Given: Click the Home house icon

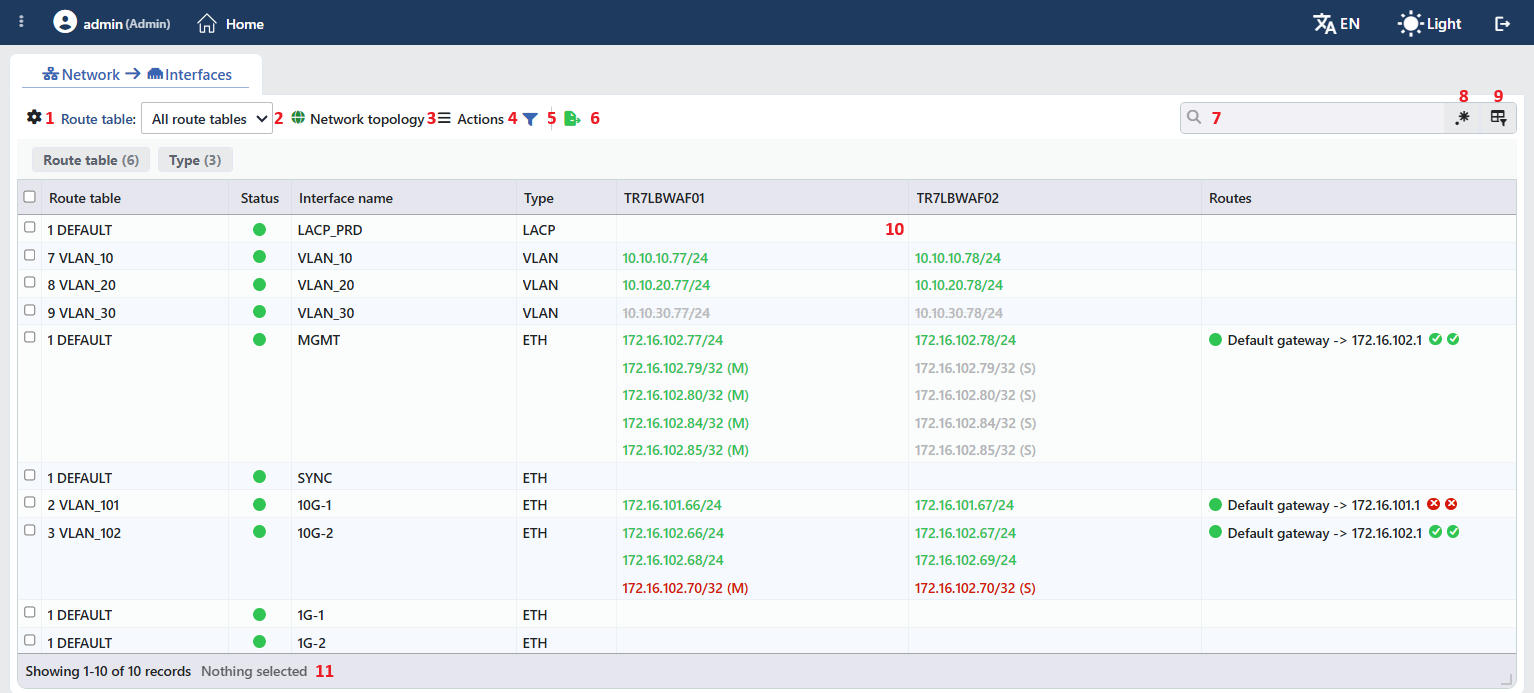Looking at the screenshot, I should pos(207,23).
